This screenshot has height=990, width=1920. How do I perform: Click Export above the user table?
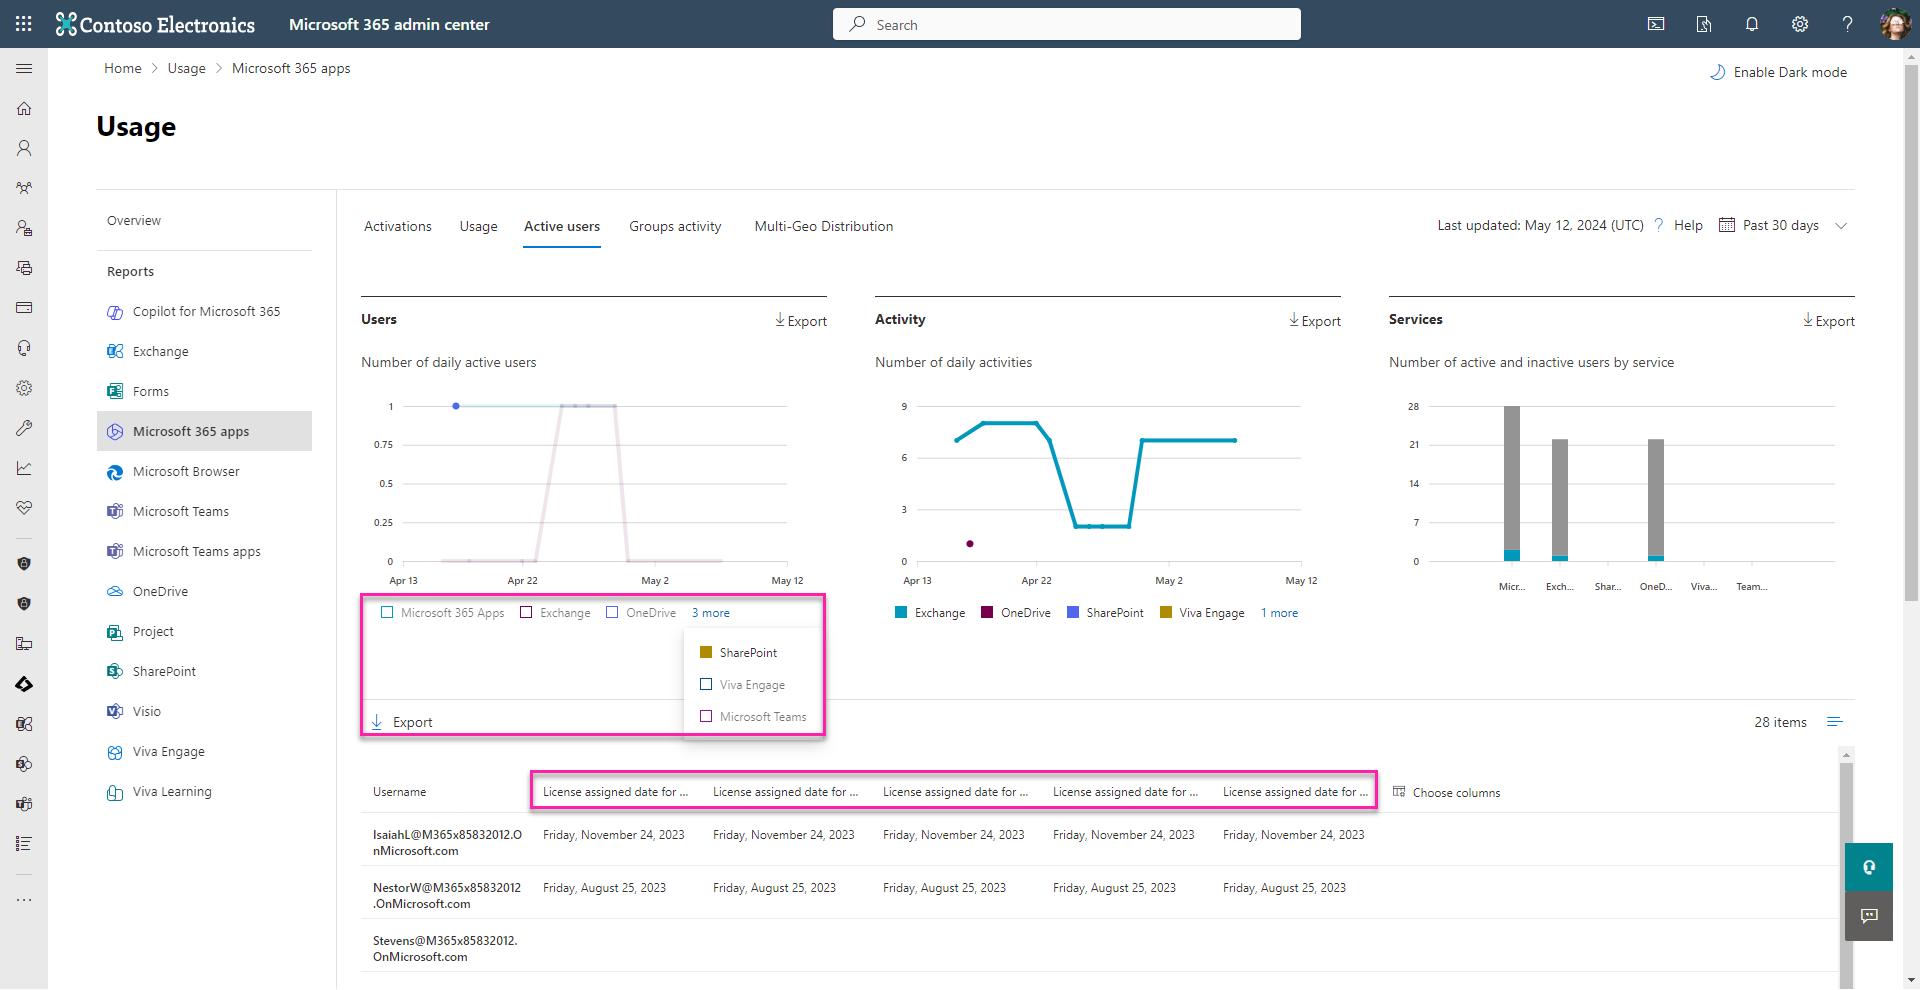(402, 722)
